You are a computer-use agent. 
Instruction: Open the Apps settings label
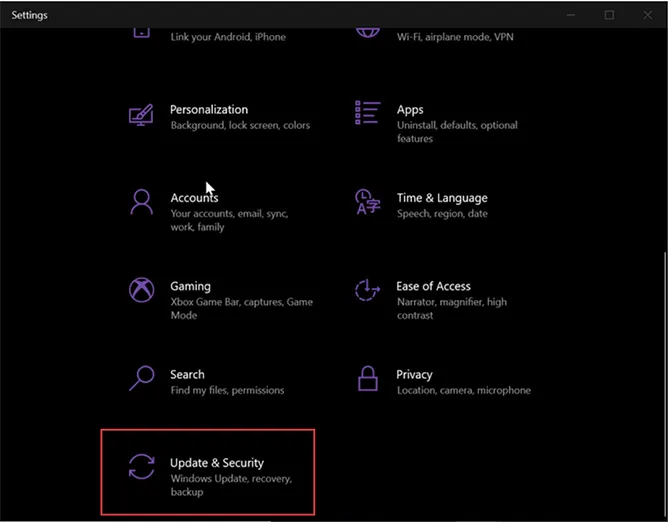coord(410,110)
